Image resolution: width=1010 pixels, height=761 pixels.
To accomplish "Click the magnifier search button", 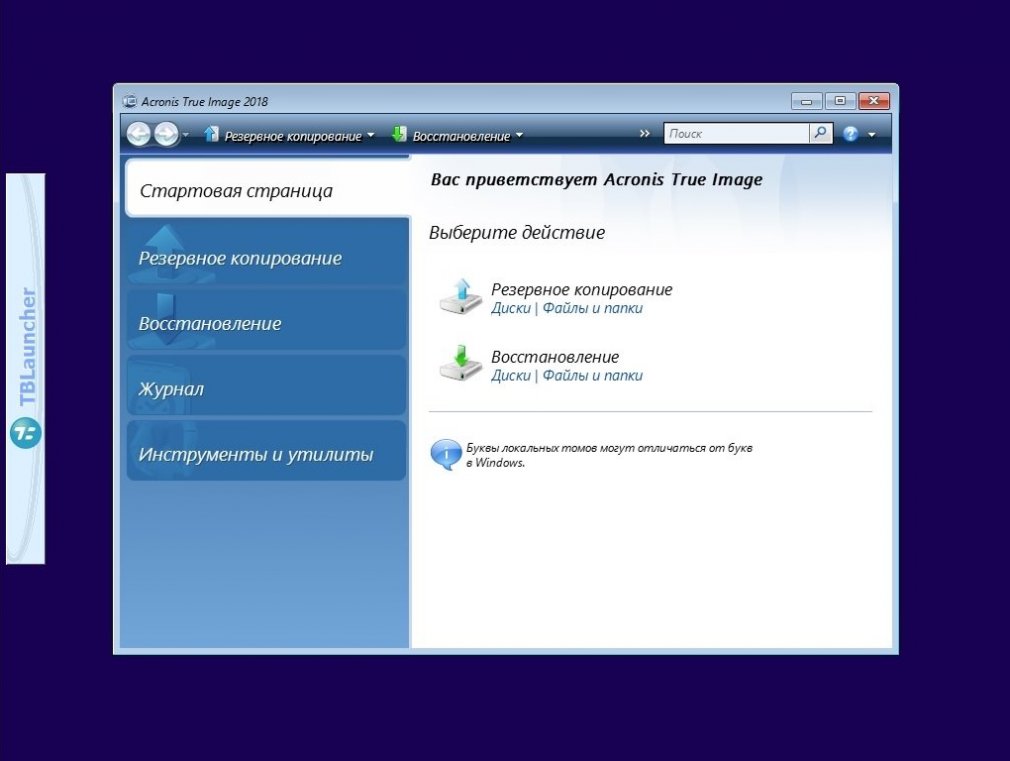I will [x=821, y=133].
